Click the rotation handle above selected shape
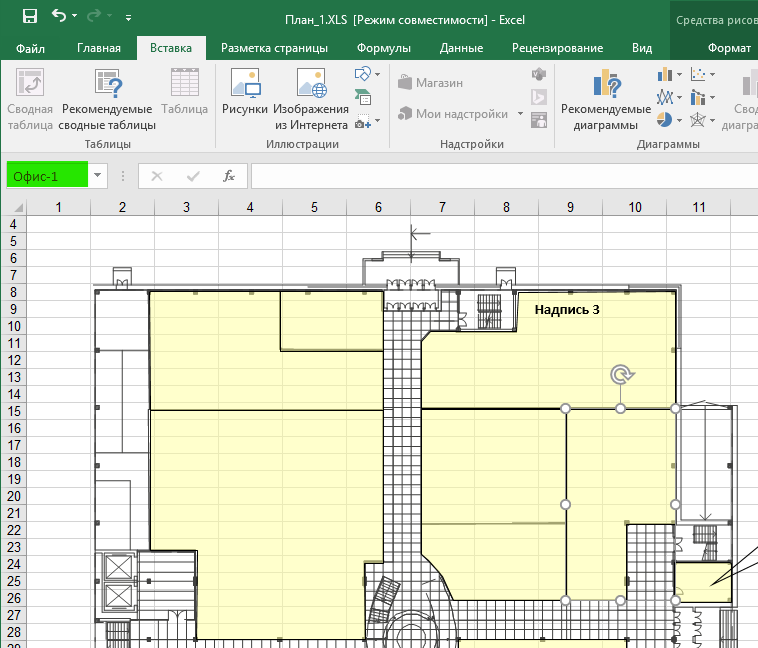The image size is (758, 648). tap(621, 375)
